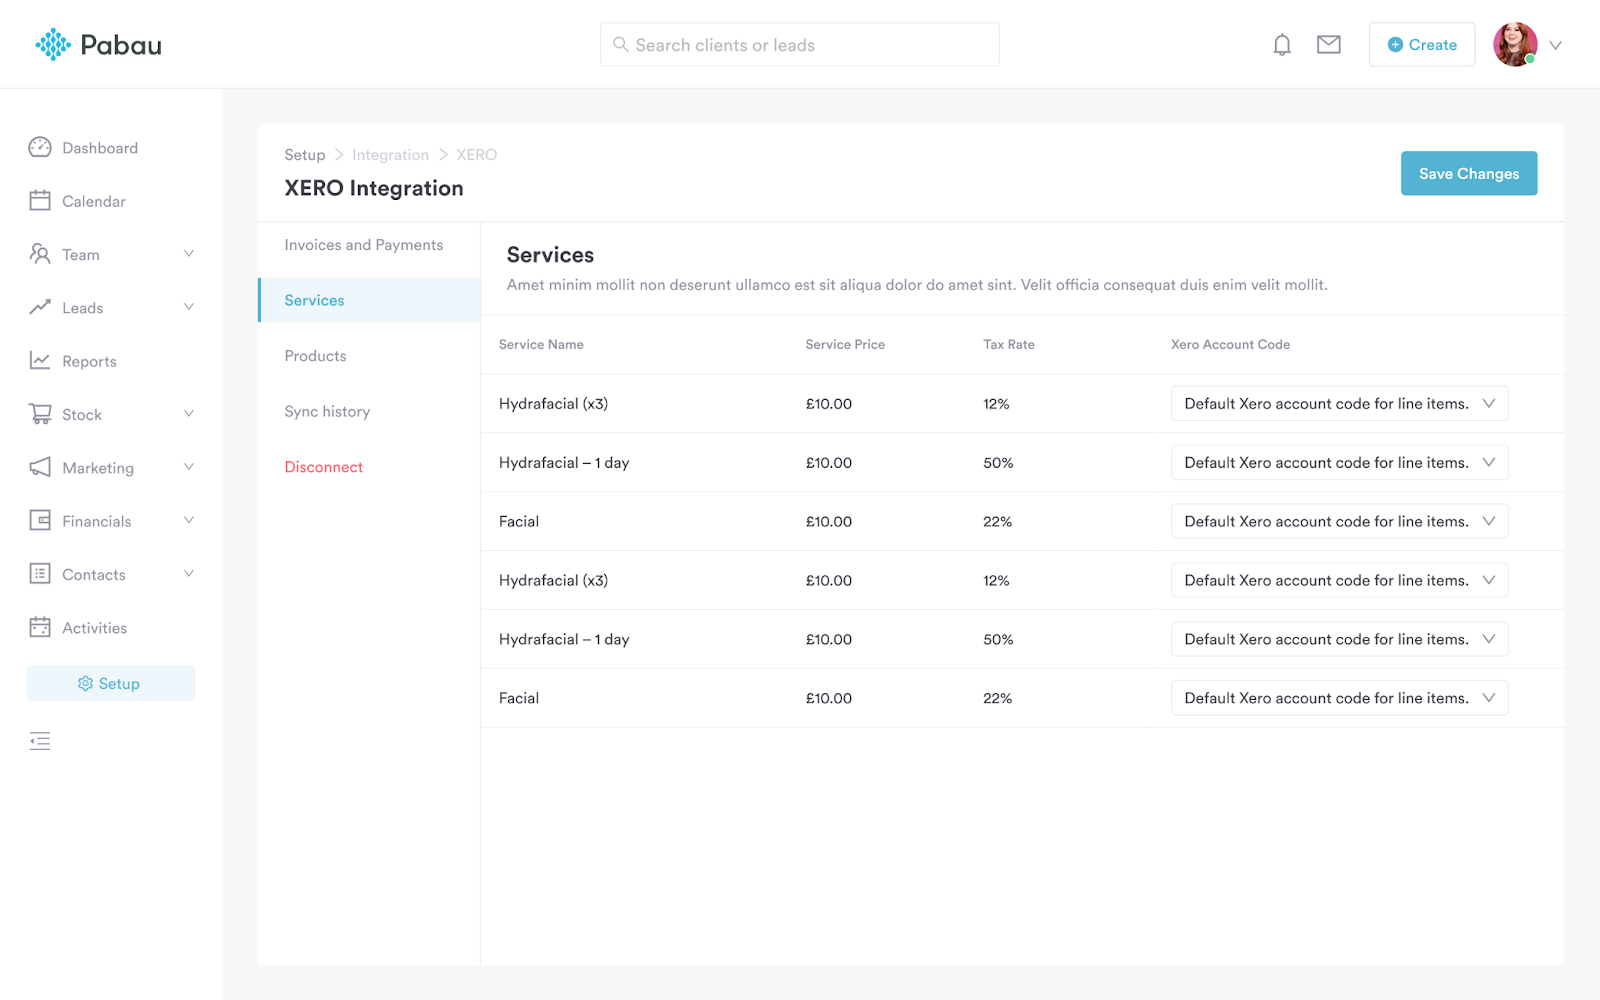Click the user profile avatar
This screenshot has height=1000, width=1600.
tap(1515, 45)
